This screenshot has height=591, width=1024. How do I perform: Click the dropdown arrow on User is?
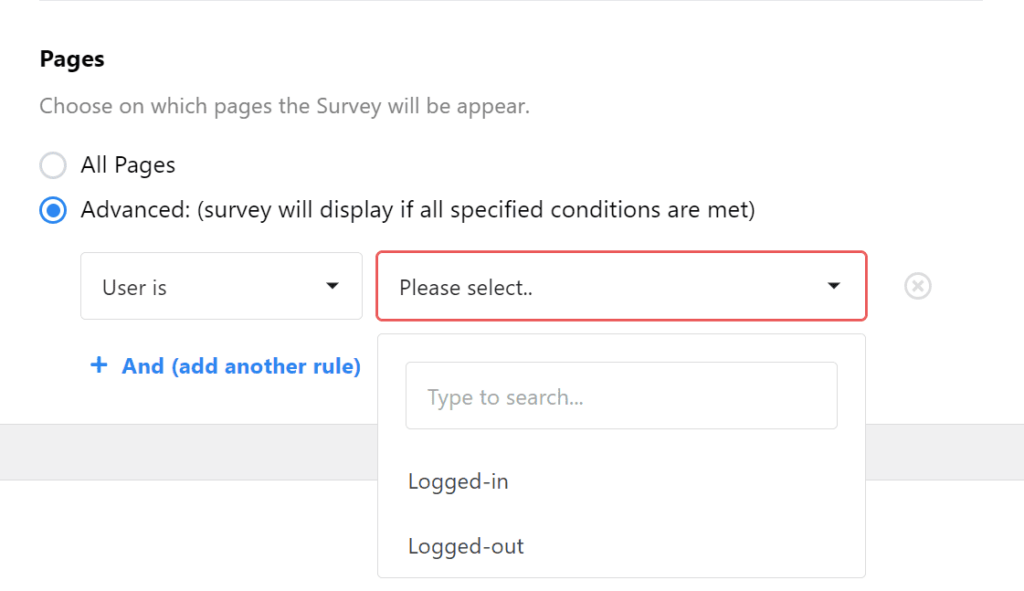tap(332, 286)
